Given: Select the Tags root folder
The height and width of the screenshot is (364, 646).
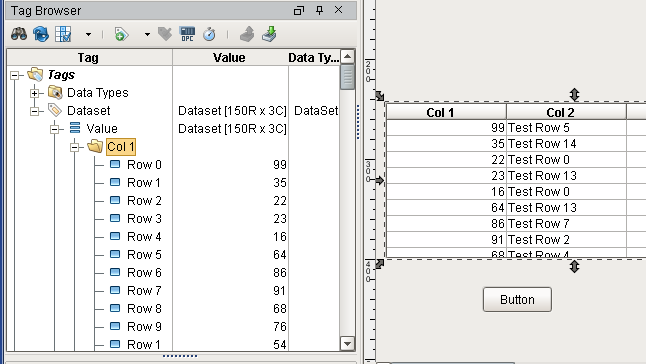Looking at the screenshot, I should (61, 75).
